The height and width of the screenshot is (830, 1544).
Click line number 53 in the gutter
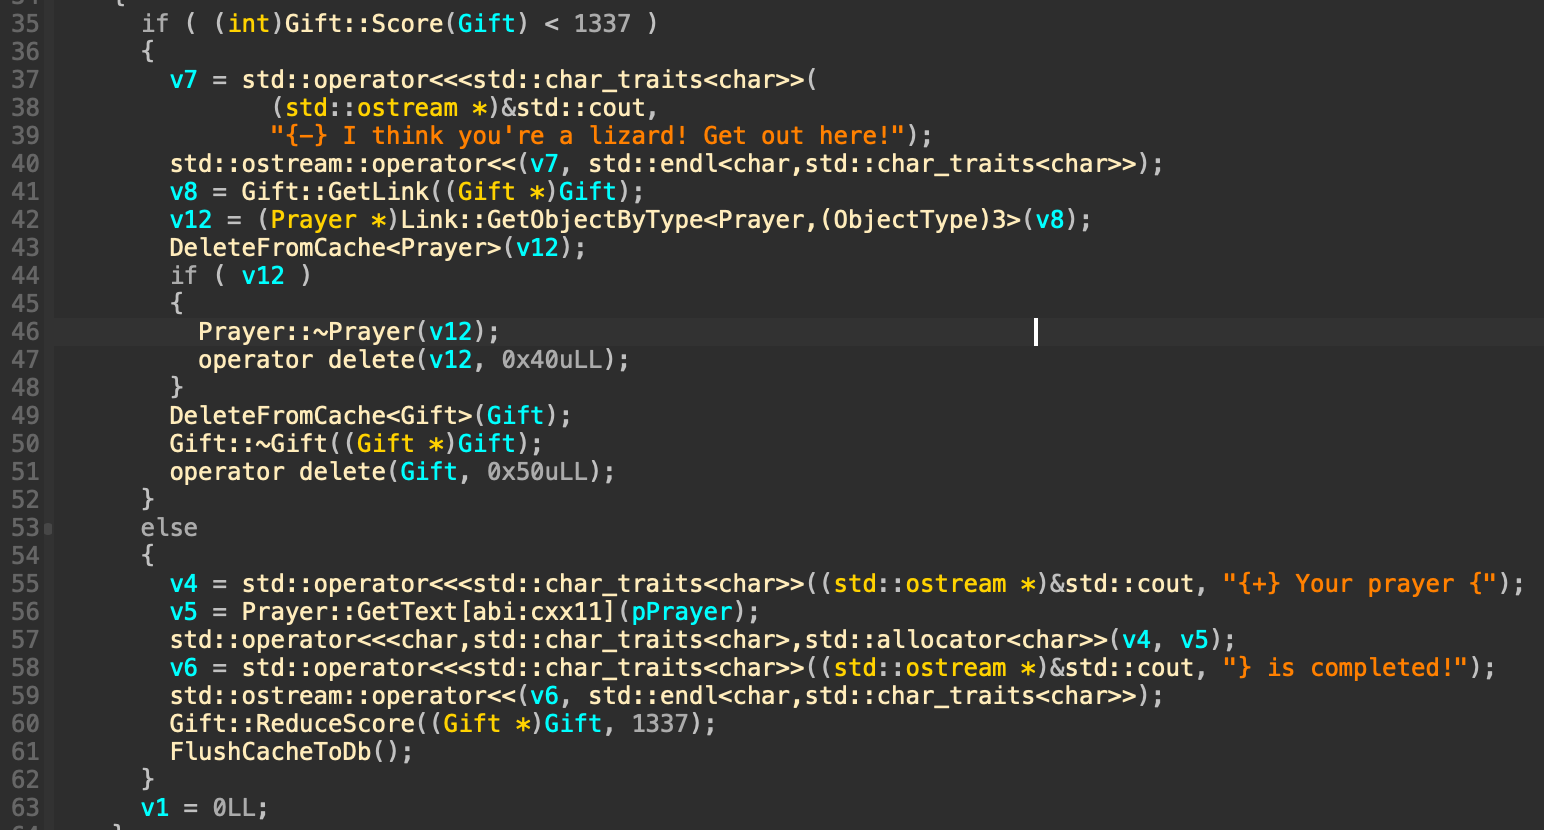(25, 527)
